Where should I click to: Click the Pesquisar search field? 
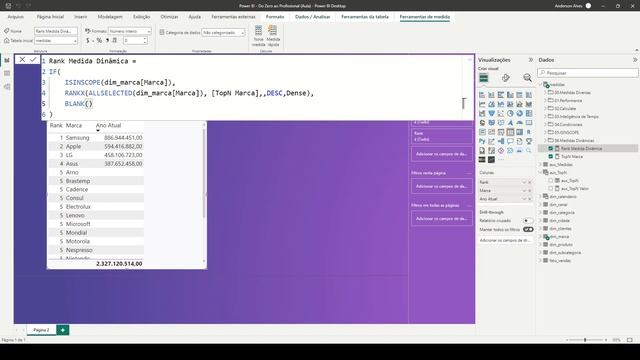(588, 73)
